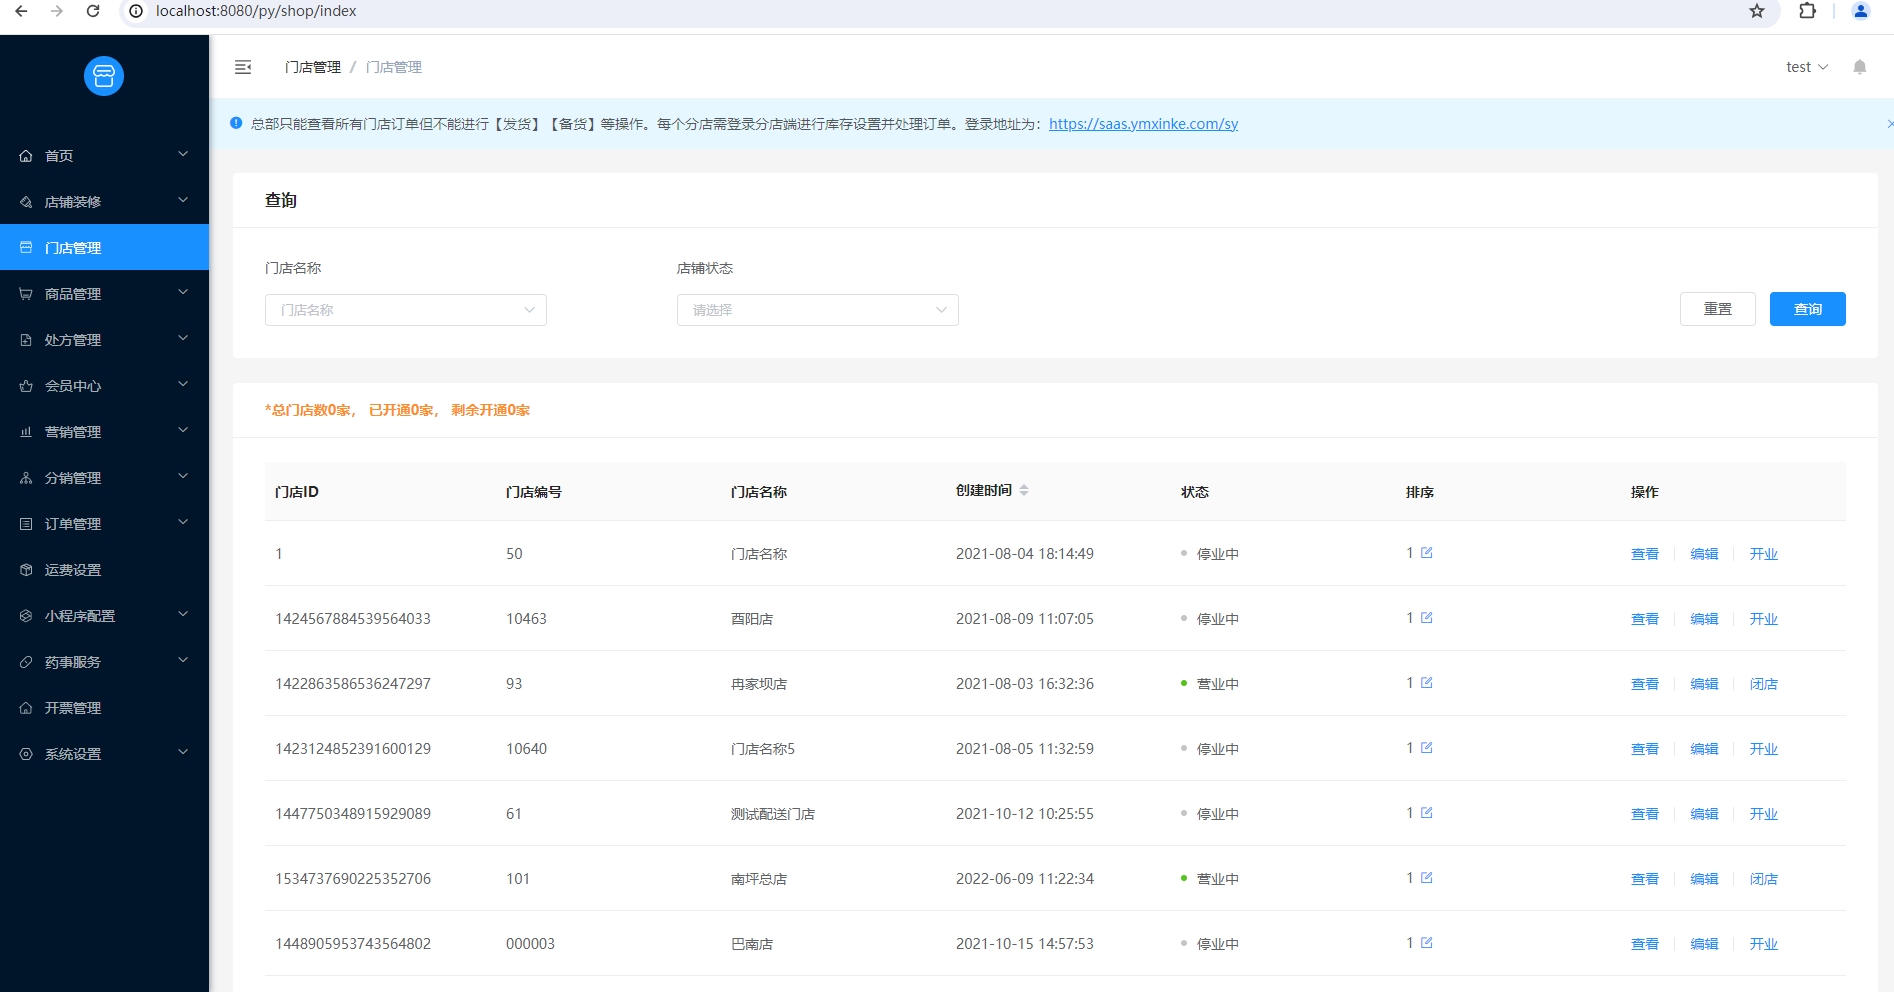Click the info icon in notice banner
1894x992 pixels.
pyautogui.click(x=236, y=123)
